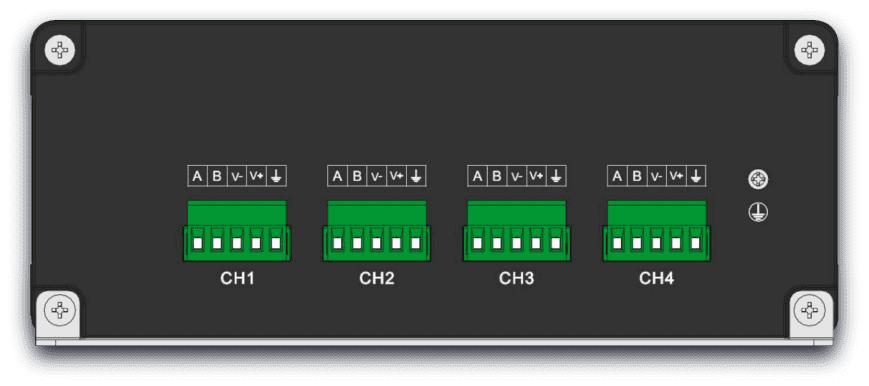Click the protective earth symbol under the grounding screw
The image size is (869, 386).
(x=758, y=212)
